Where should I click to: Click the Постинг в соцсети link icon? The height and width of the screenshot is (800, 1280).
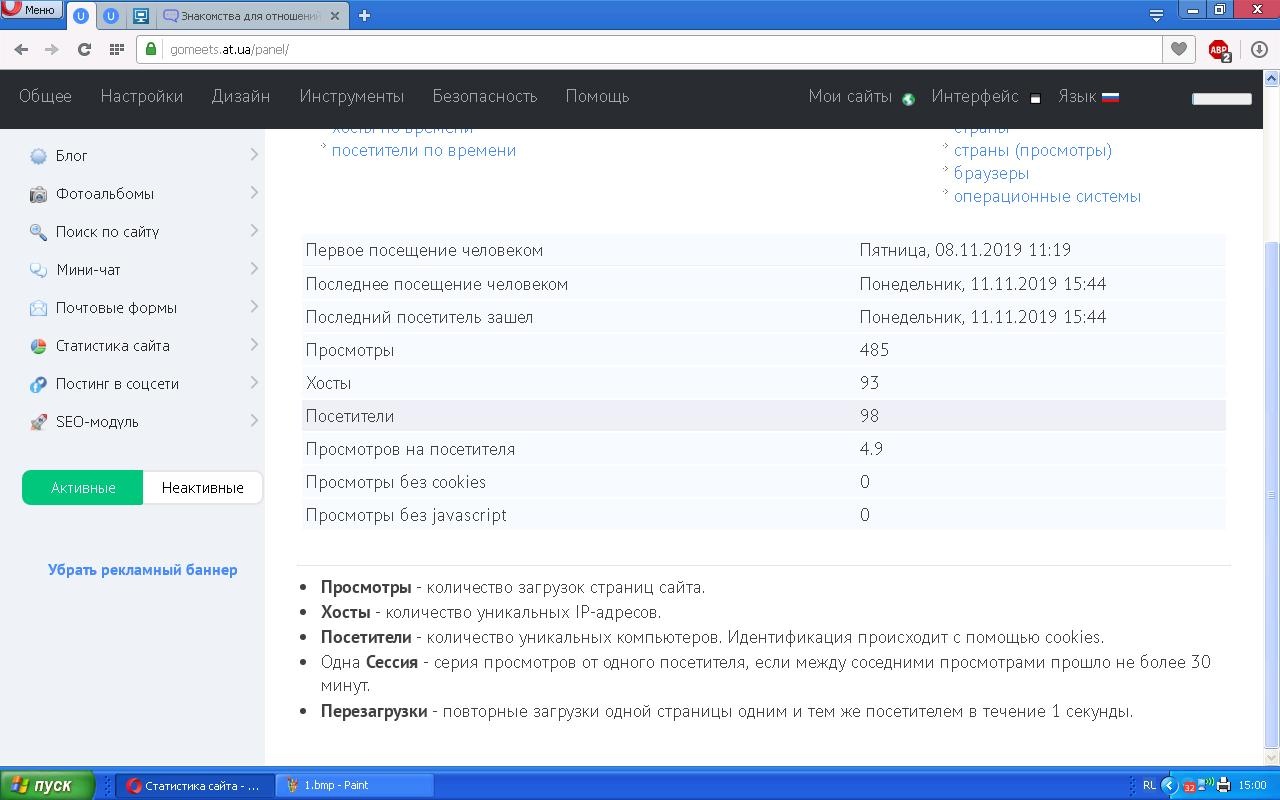coord(38,384)
